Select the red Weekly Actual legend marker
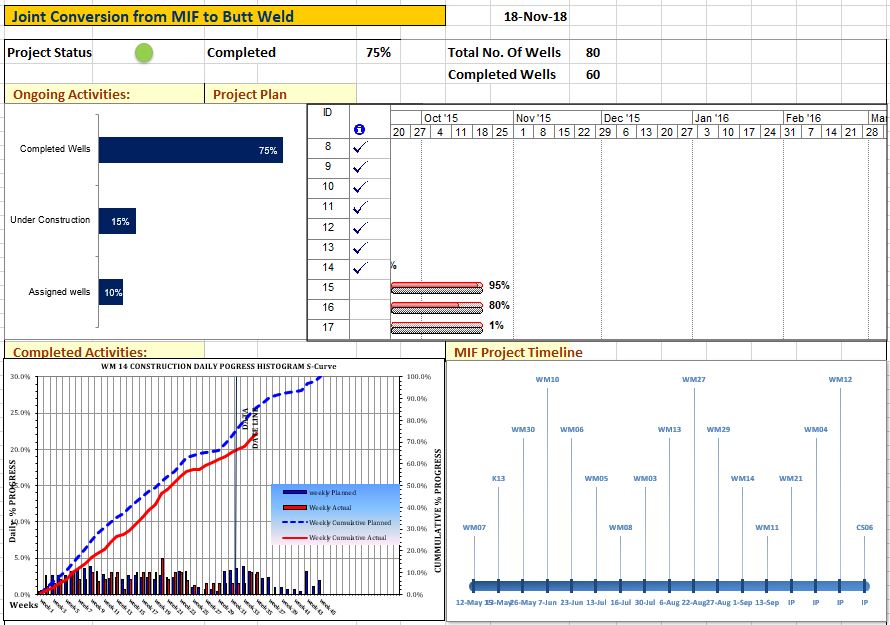 click(295, 508)
